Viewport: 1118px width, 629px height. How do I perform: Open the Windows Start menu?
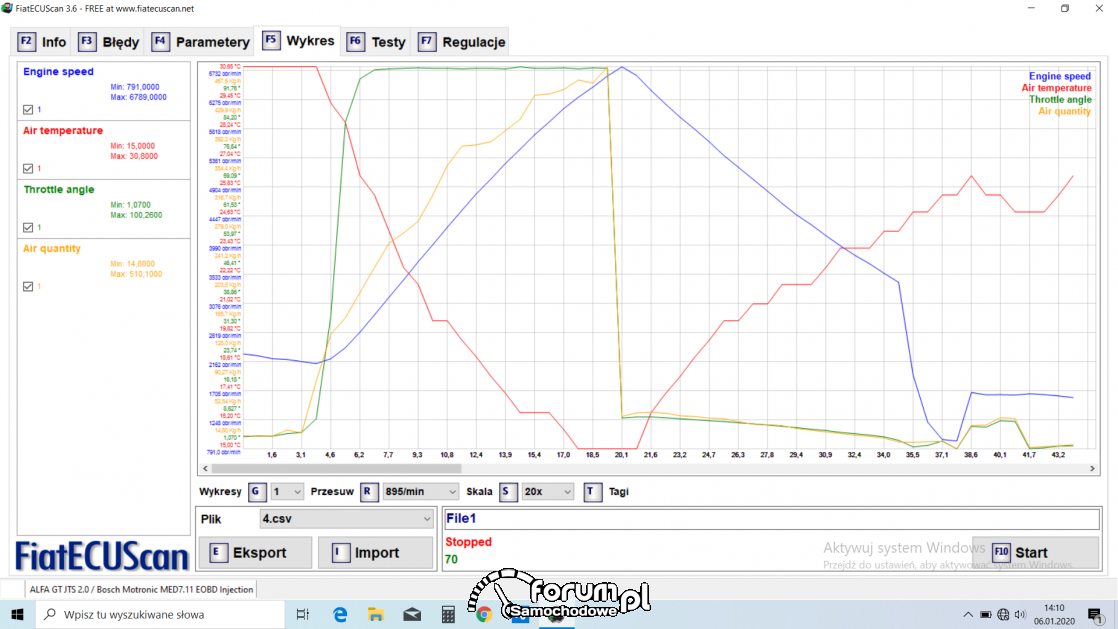pos(17,614)
